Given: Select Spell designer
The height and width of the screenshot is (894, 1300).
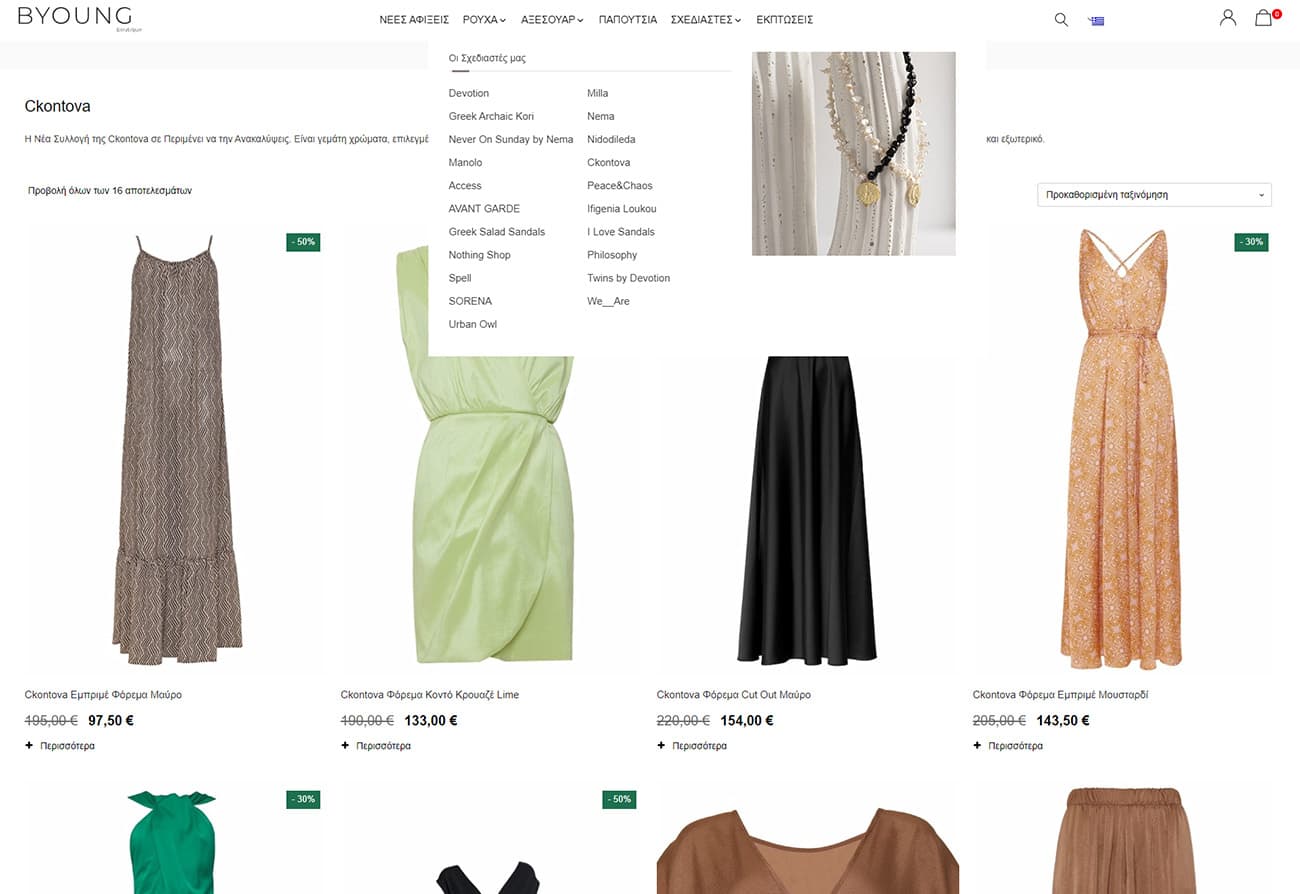Looking at the screenshot, I should (x=460, y=277).
